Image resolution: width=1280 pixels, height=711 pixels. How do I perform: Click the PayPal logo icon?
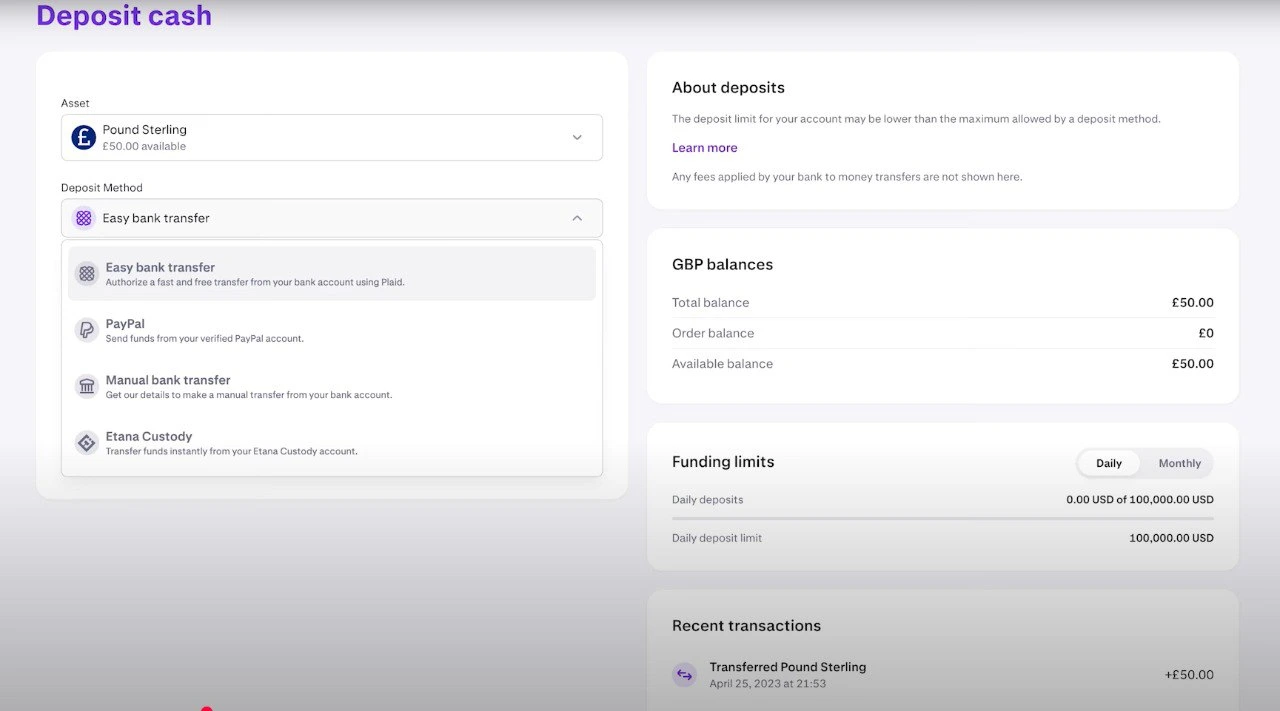coord(85,328)
